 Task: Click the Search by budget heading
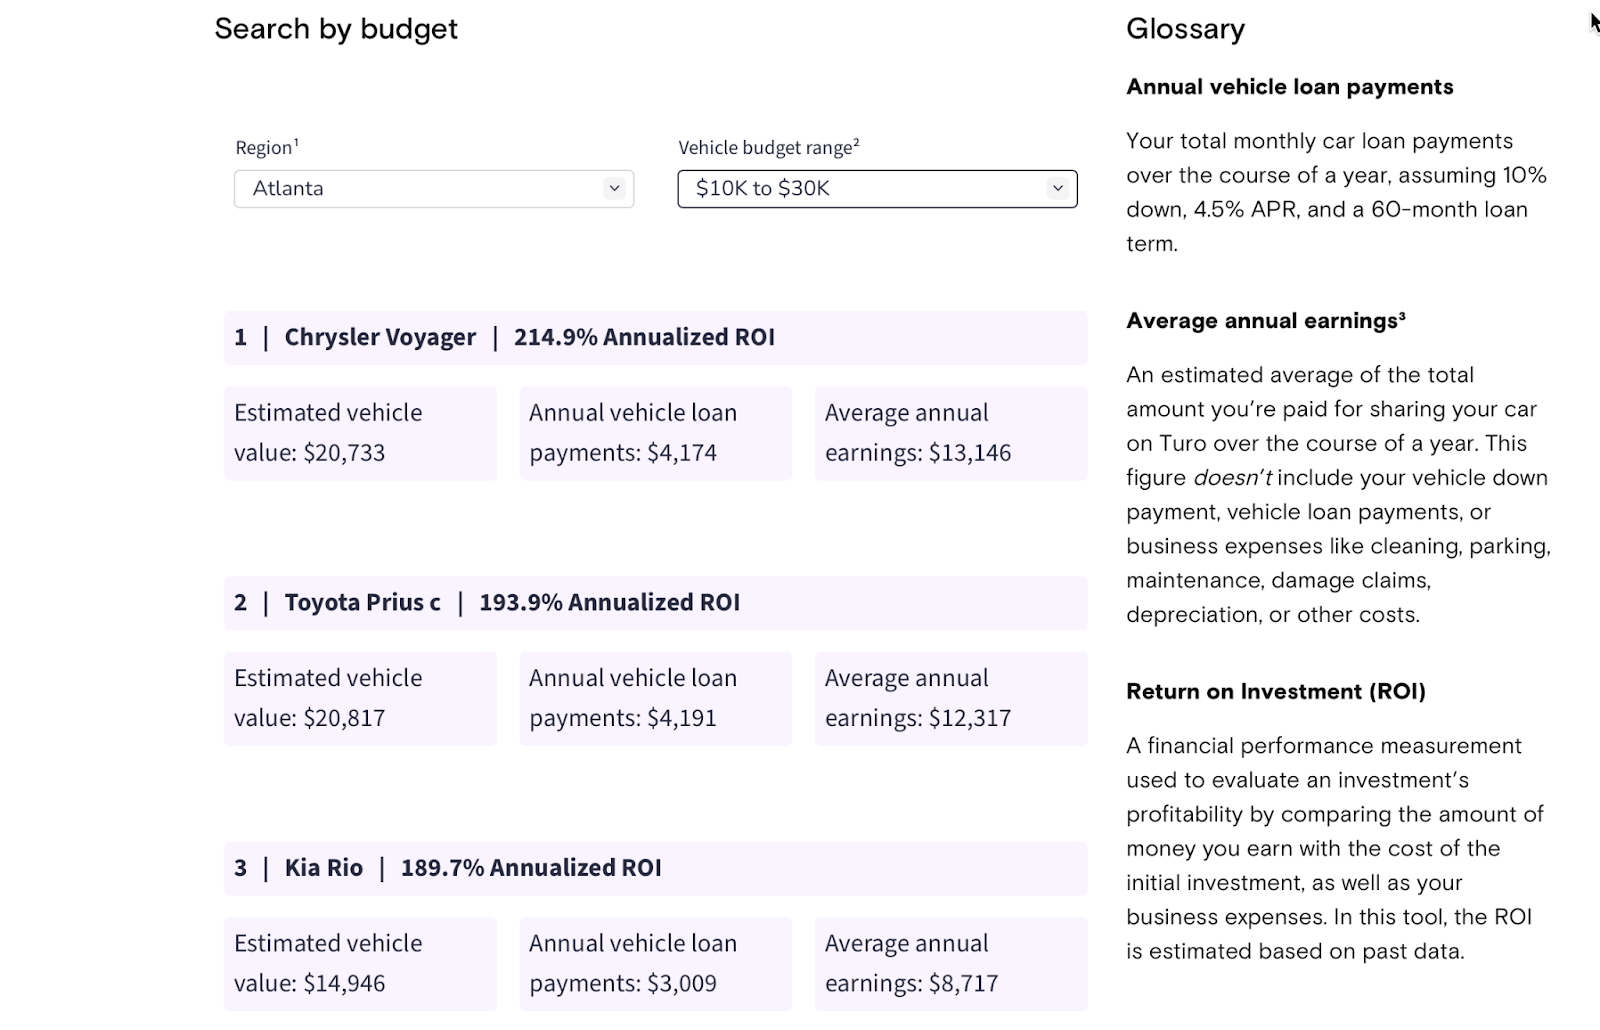point(336,29)
